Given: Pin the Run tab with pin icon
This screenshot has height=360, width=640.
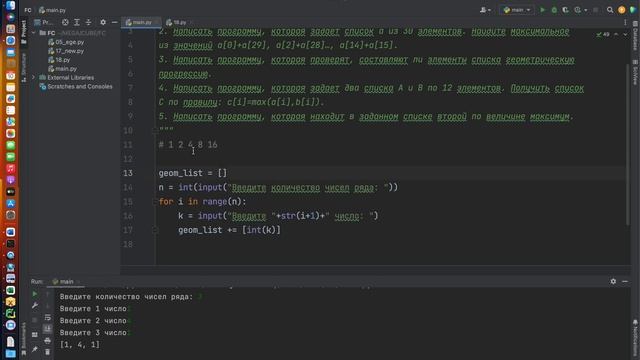Looking at the screenshot, I should pyautogui.click(x=35, y=349).
